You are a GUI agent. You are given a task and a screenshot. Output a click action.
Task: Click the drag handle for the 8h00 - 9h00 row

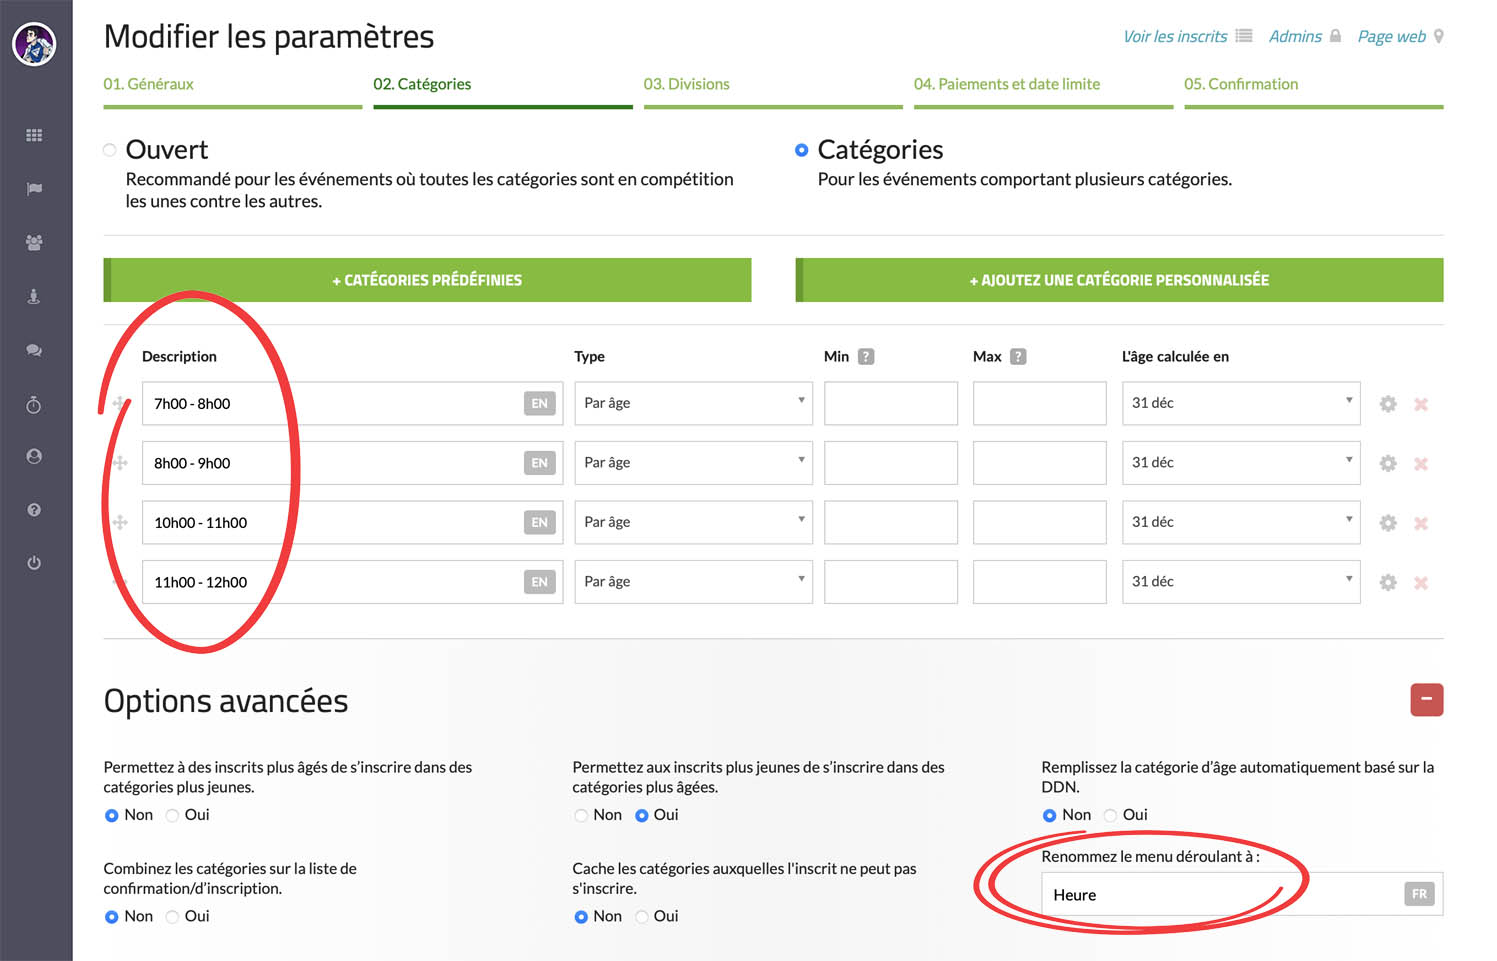(120, 463)
